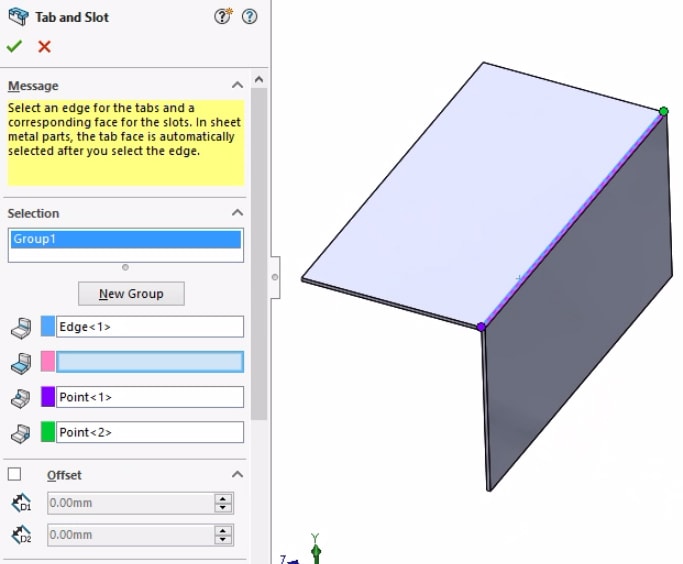The width and height of the screenshot is (683, 564).
Task: Collapse the Message section
Action: (x=237, y=85)
